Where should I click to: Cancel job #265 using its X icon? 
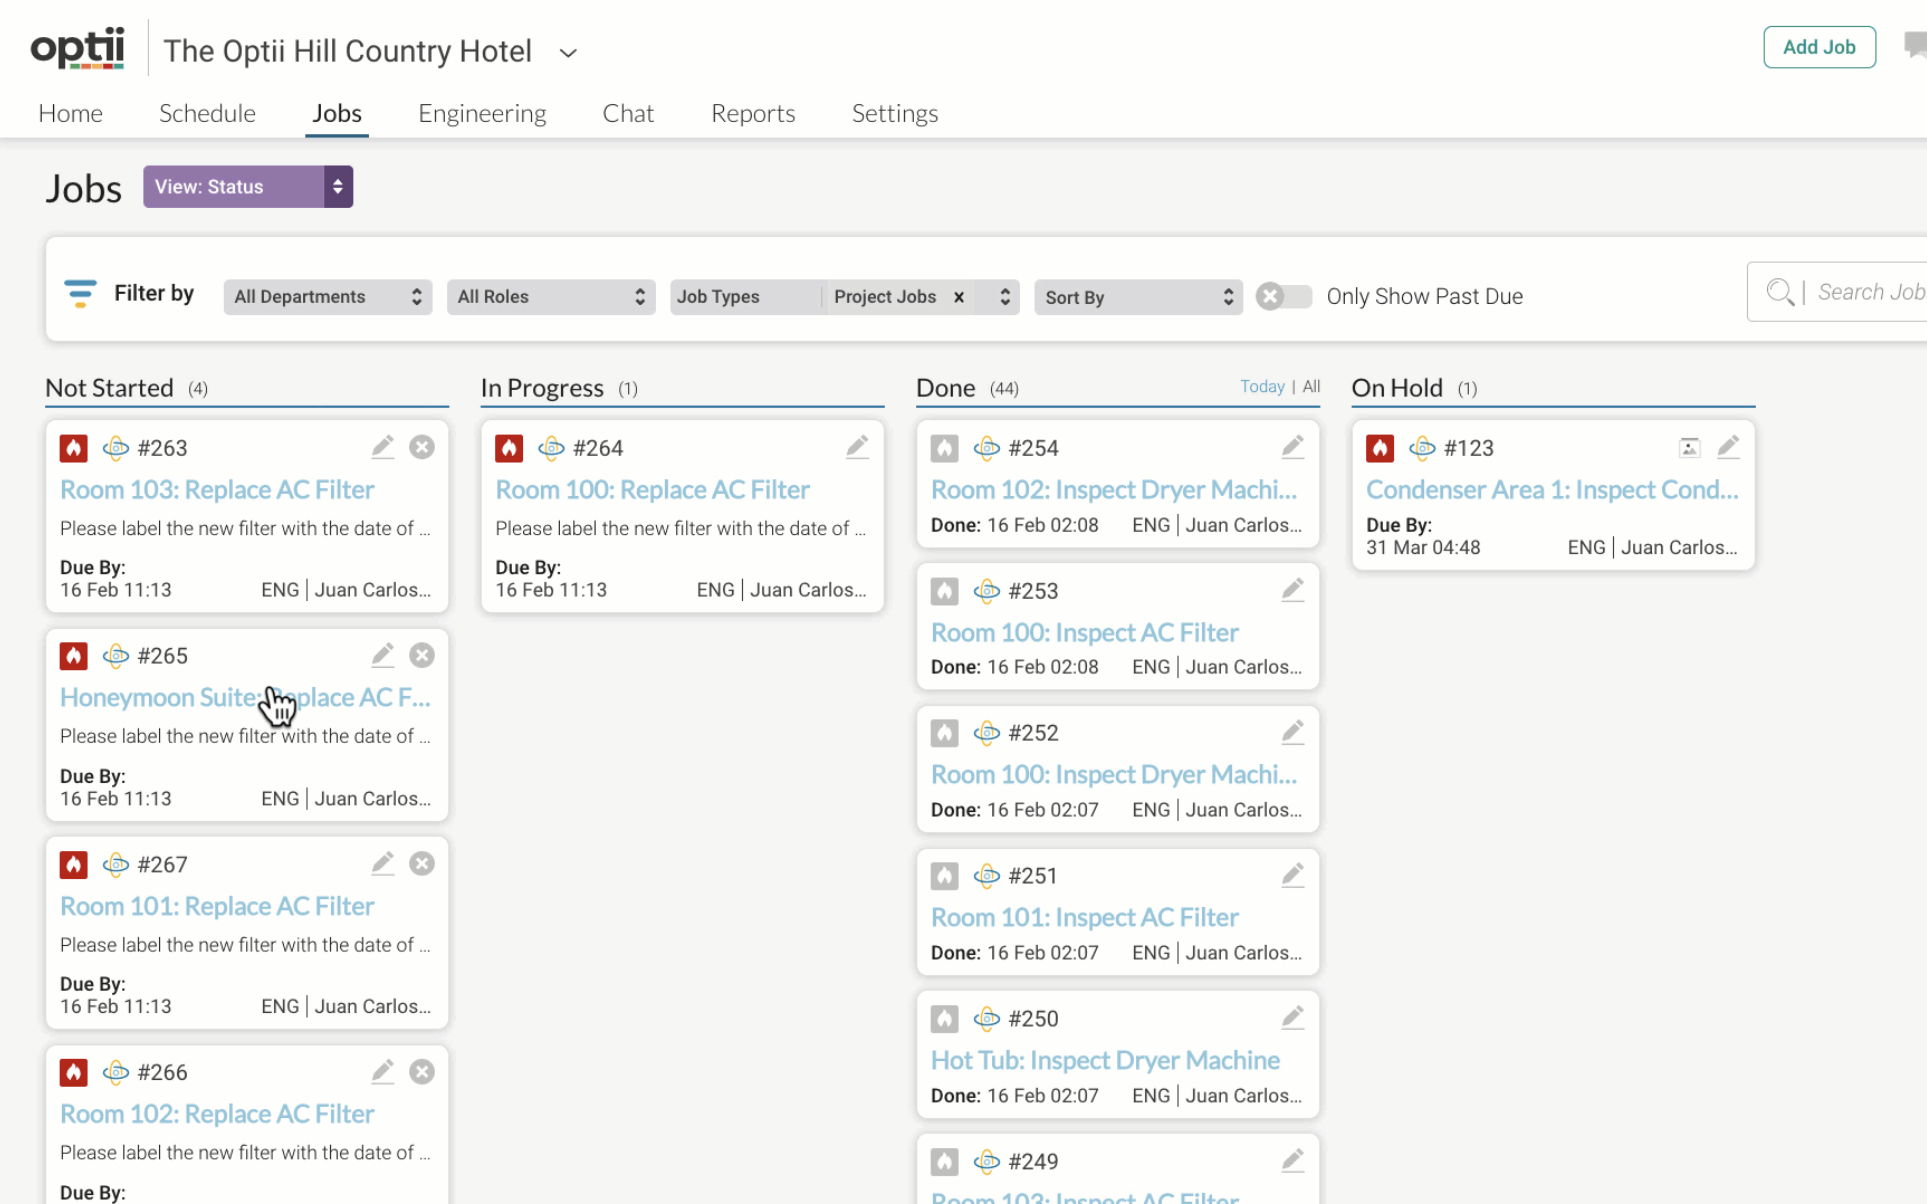click(x=422, y=655)
